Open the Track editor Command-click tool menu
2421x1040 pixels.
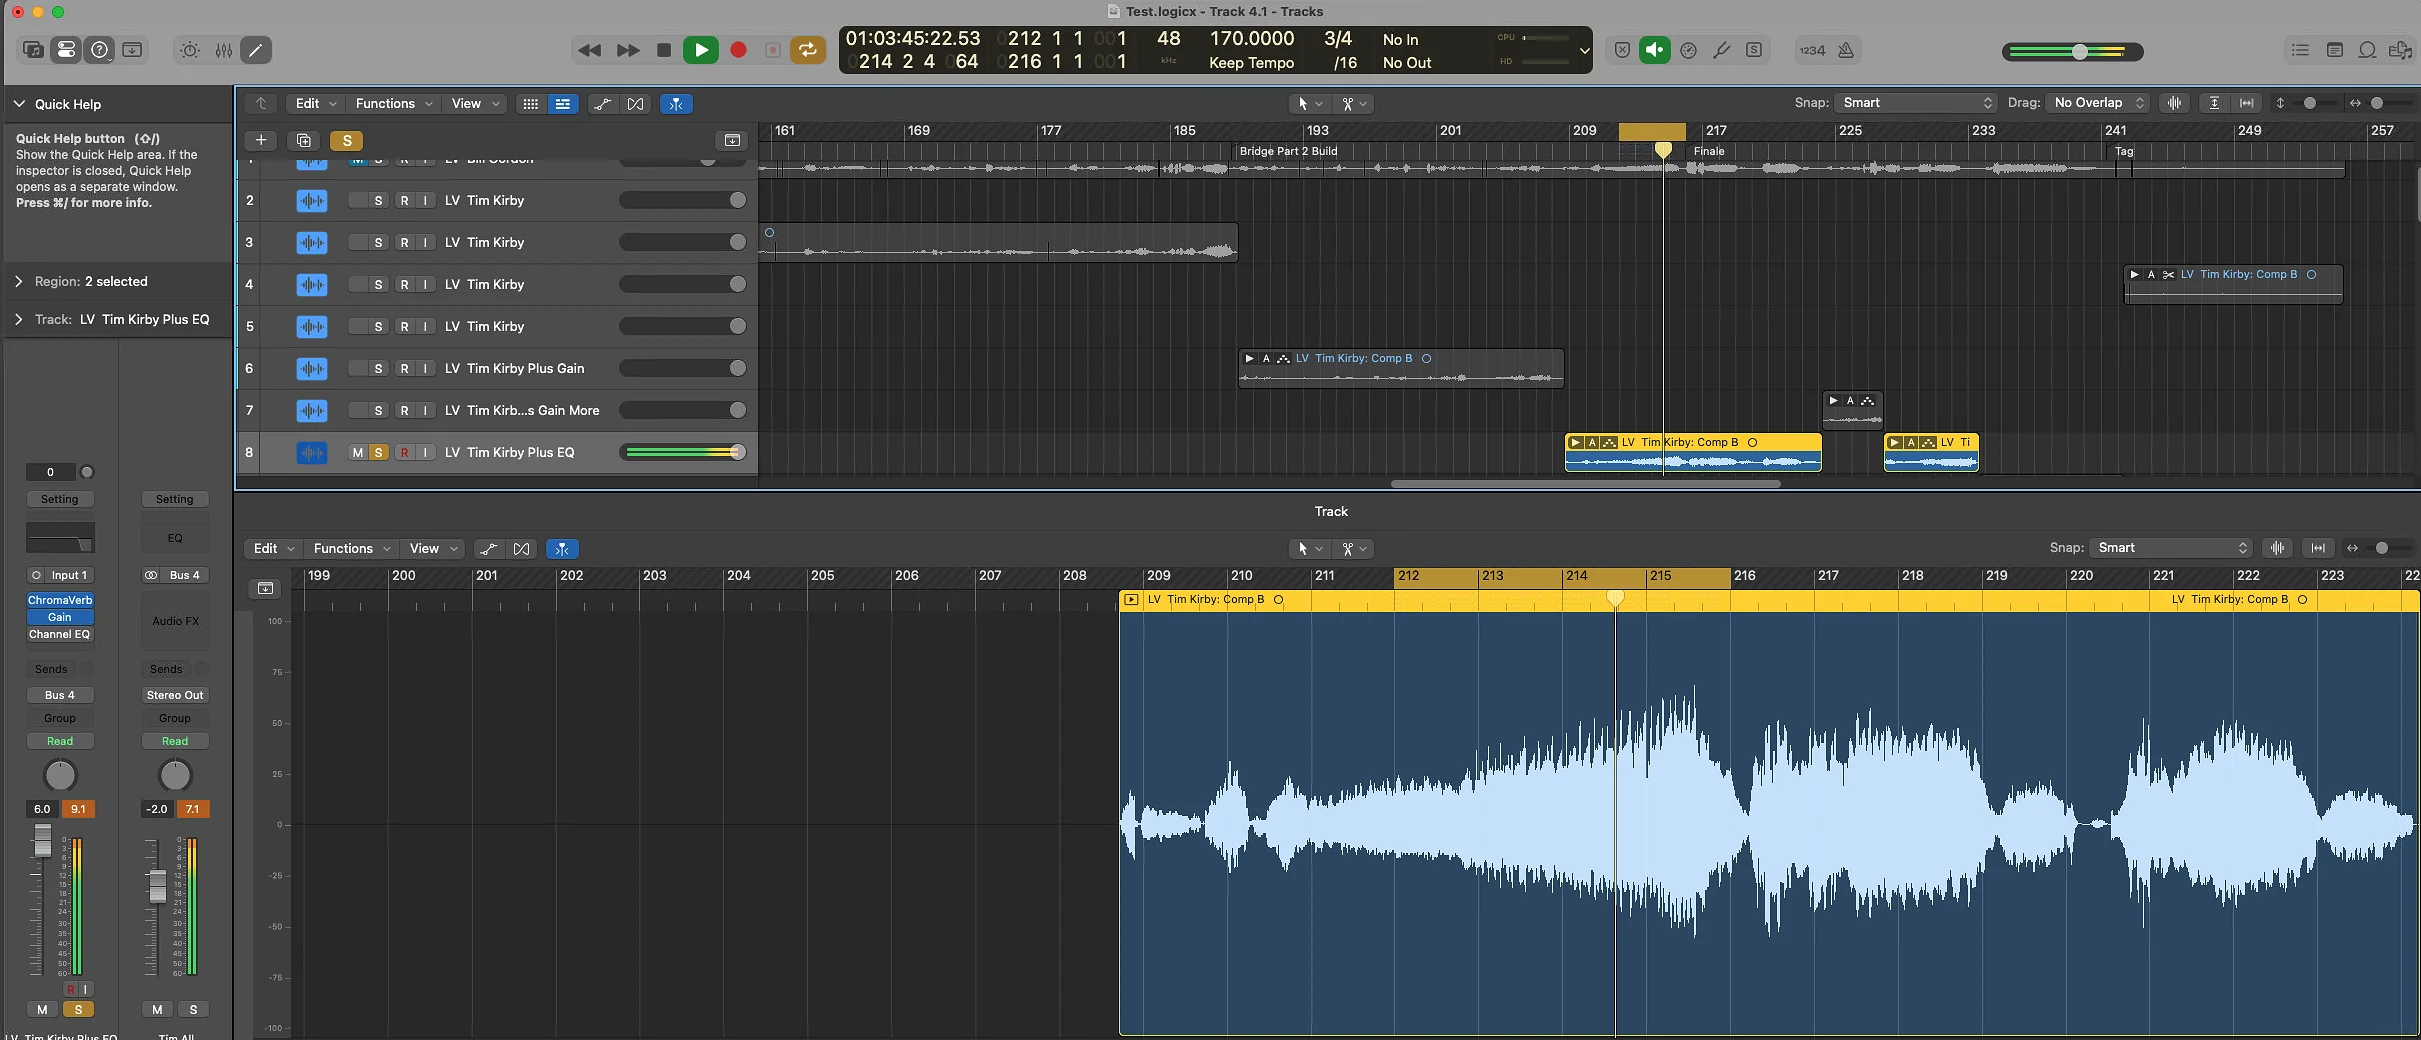pos(1354,549)
